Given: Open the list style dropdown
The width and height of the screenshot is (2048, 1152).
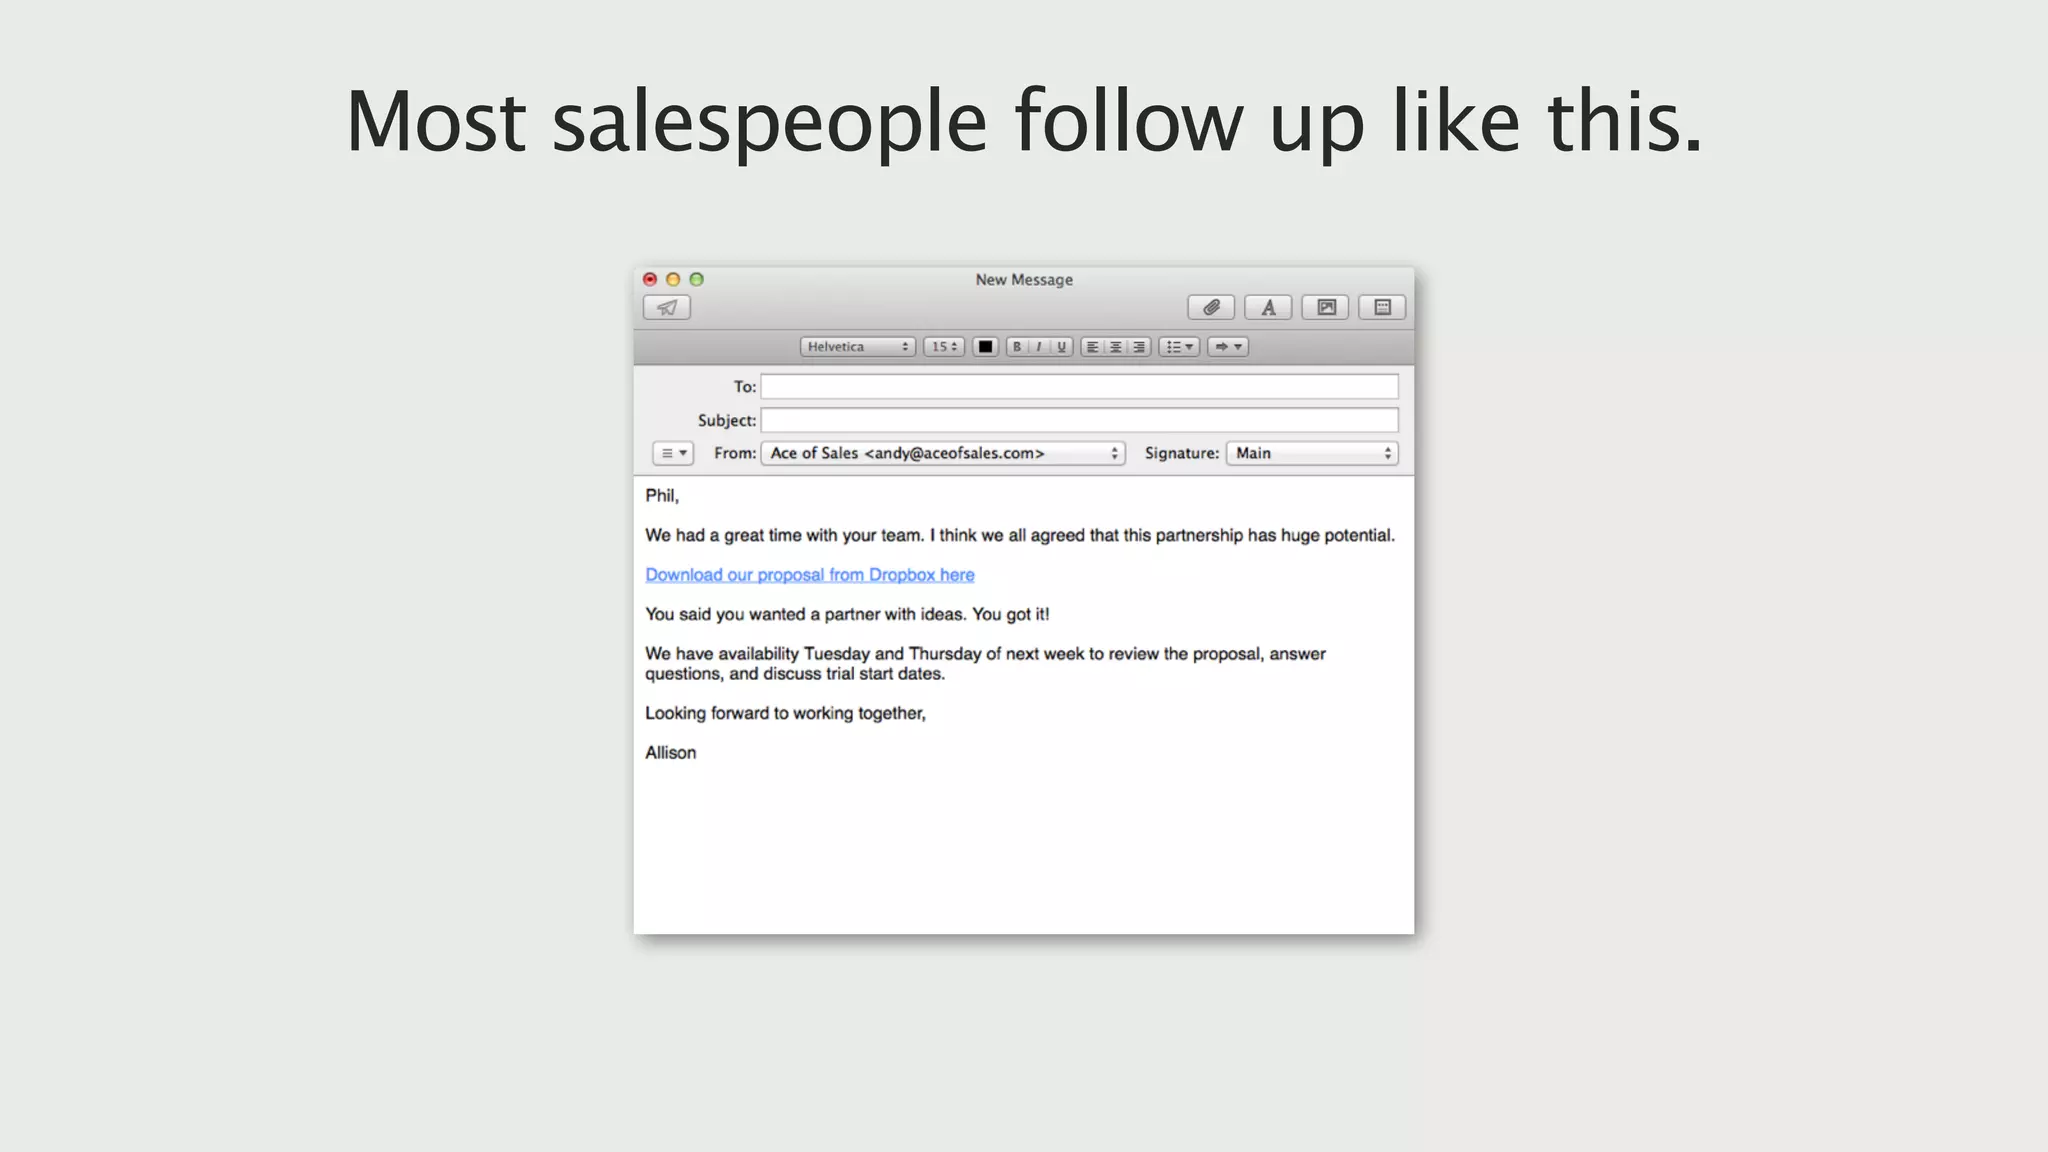Looking at the screenshot, I should [1180, 347].
